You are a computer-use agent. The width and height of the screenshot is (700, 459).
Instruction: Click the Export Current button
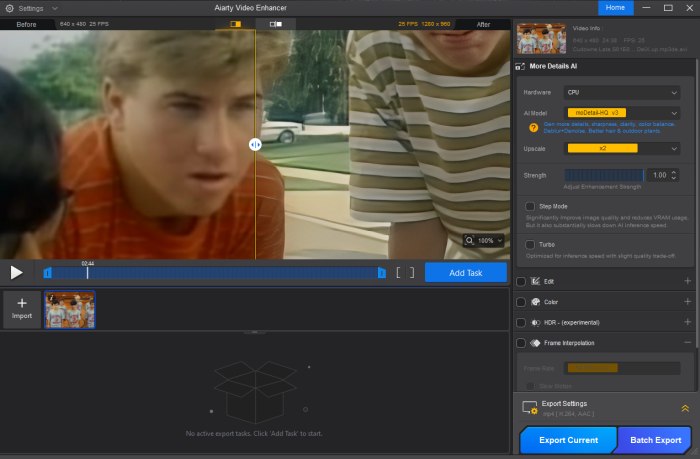(568, 440)
